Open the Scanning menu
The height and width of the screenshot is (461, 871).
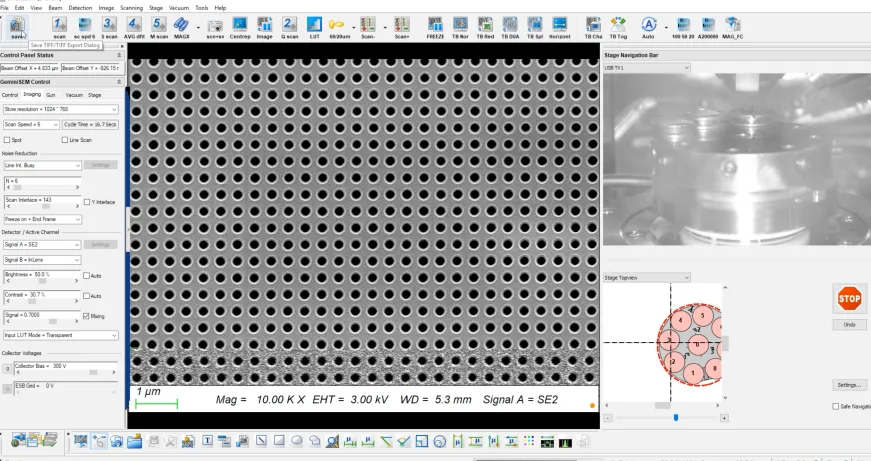131,8
